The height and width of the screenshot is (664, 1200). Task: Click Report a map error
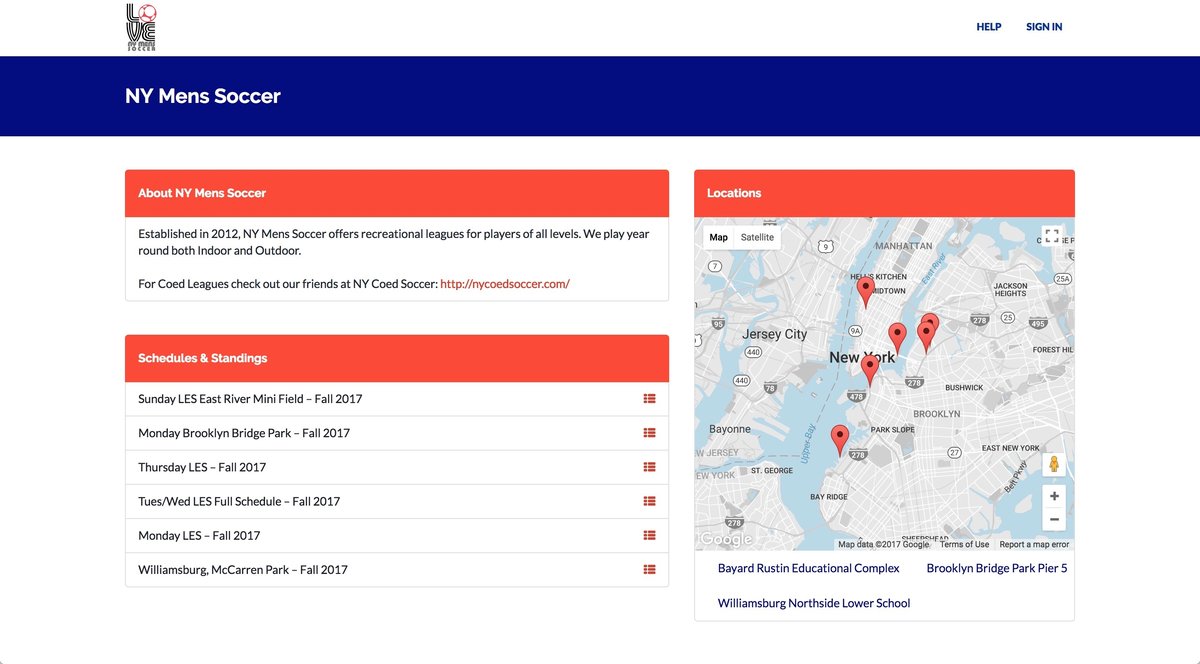(x=1034, y=544)
